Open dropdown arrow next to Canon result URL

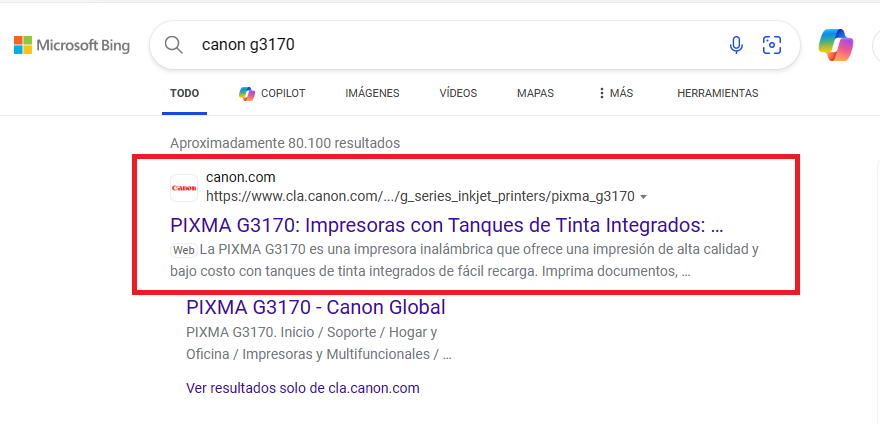[x=644, y=197]
